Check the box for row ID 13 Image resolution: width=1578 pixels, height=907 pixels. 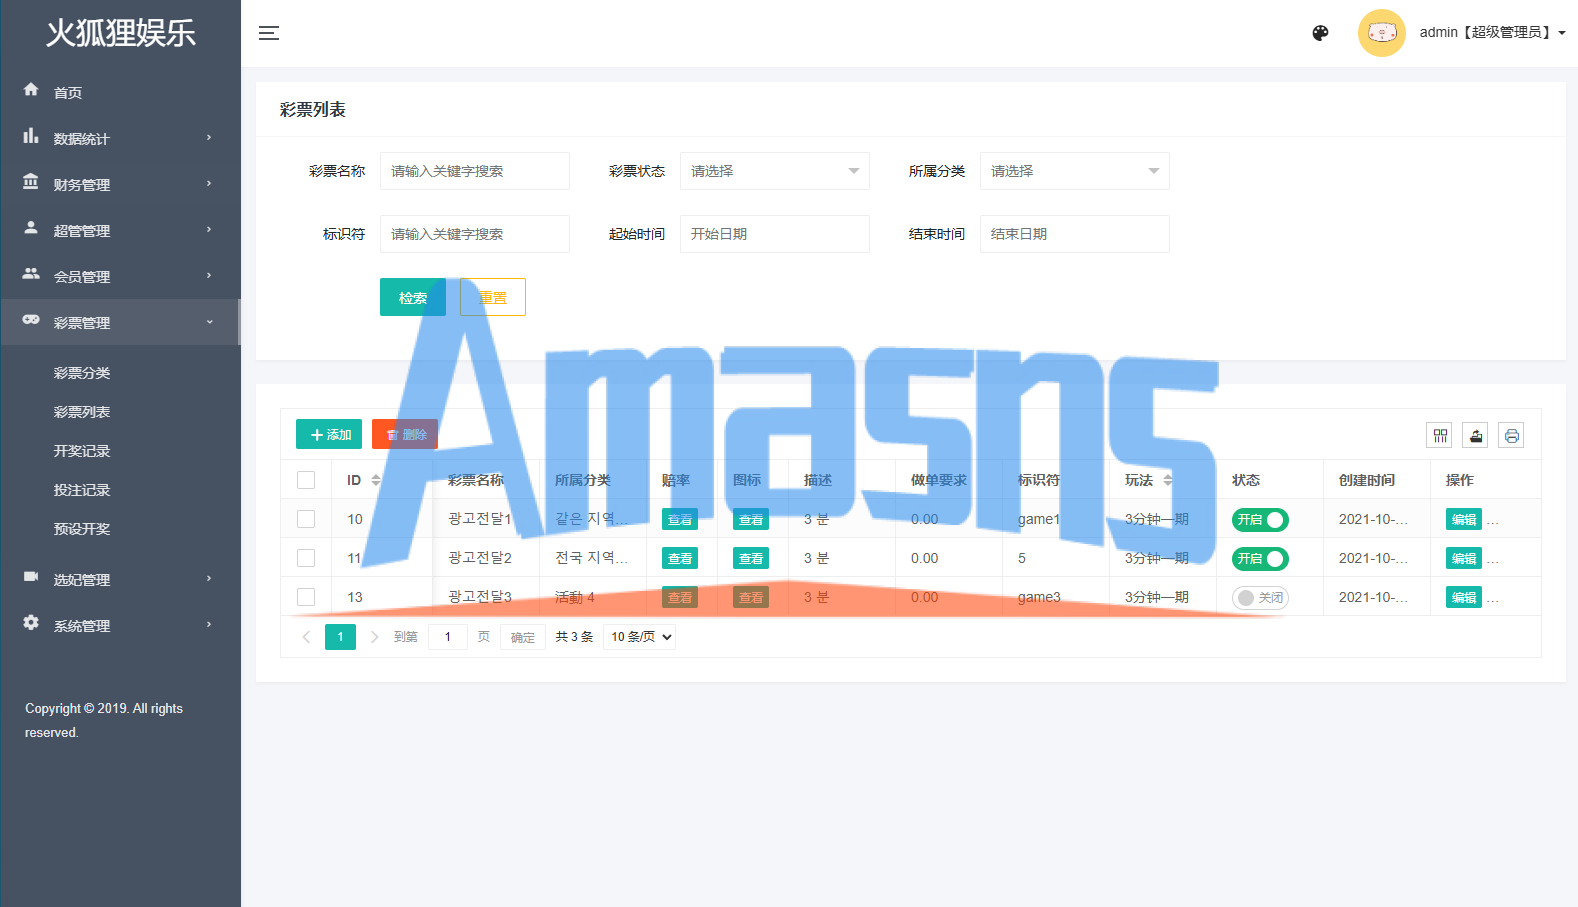pos(306,597)
